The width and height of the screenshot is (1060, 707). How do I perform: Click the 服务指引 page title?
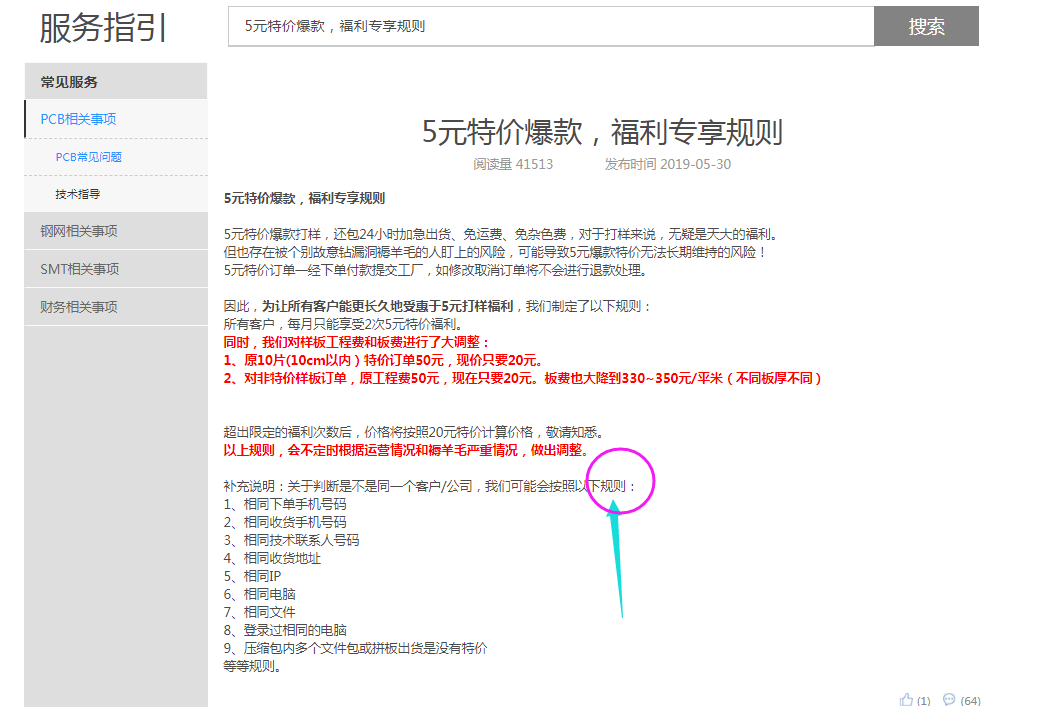pos(103,28)
